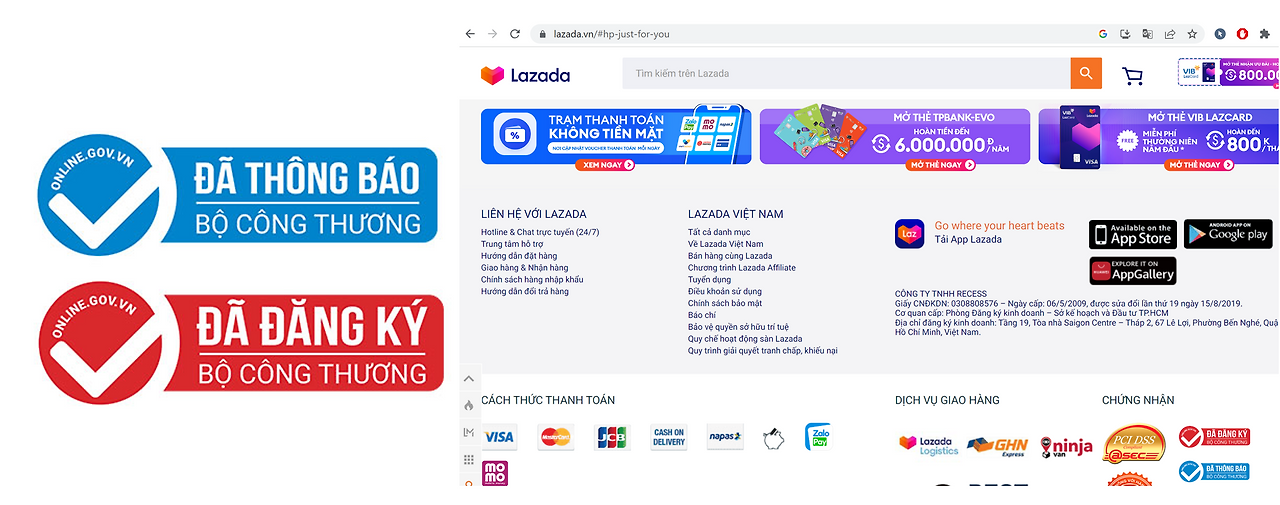Click Mở Thẻ Ngay on the VIB LazCard banner
1280x505 pixels.
[x=1200, y=165]
